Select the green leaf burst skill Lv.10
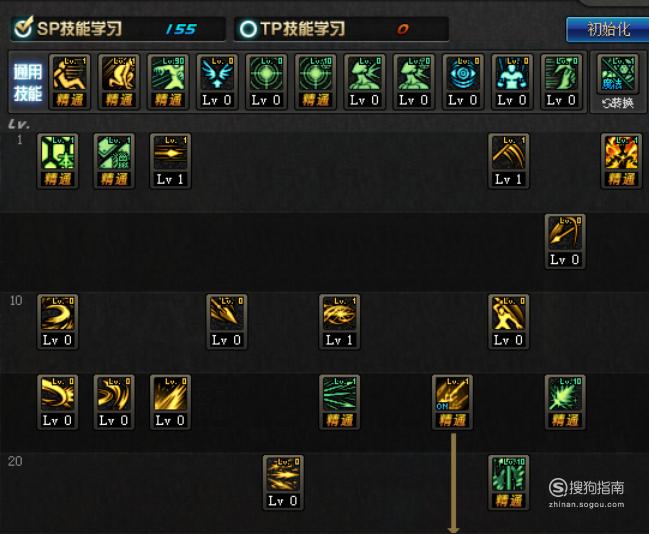Screen dimensions: 649x534 tap(565, 402)
